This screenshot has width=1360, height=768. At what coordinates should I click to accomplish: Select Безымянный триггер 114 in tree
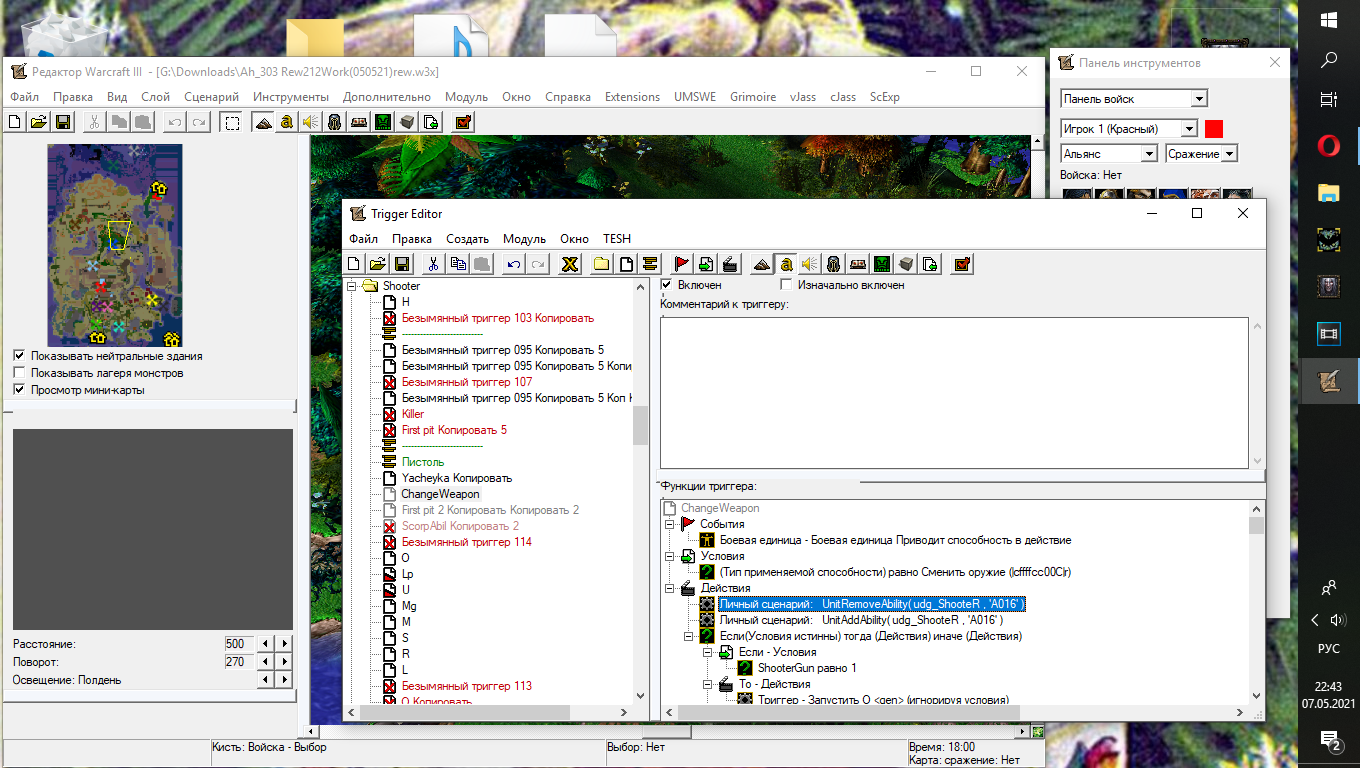467,542
